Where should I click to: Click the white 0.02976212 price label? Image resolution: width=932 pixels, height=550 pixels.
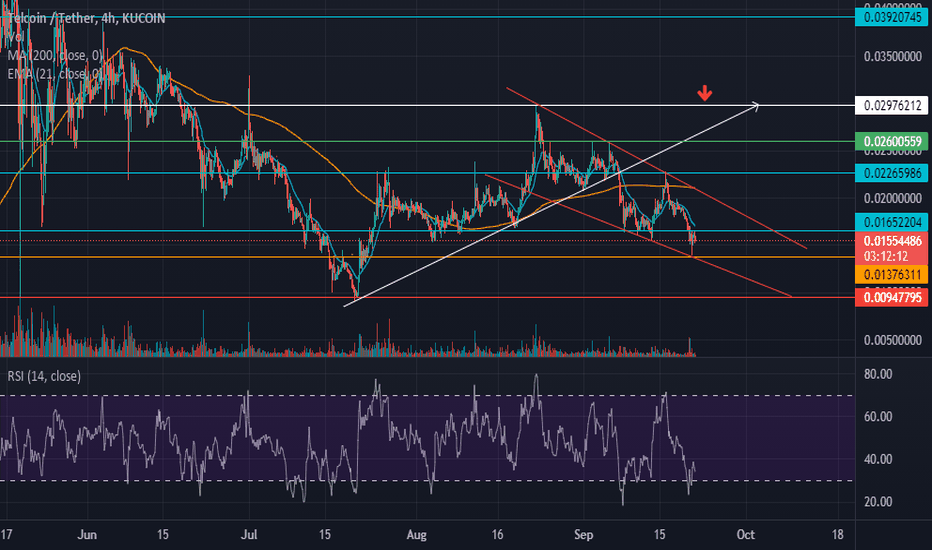tap(892, 106)
